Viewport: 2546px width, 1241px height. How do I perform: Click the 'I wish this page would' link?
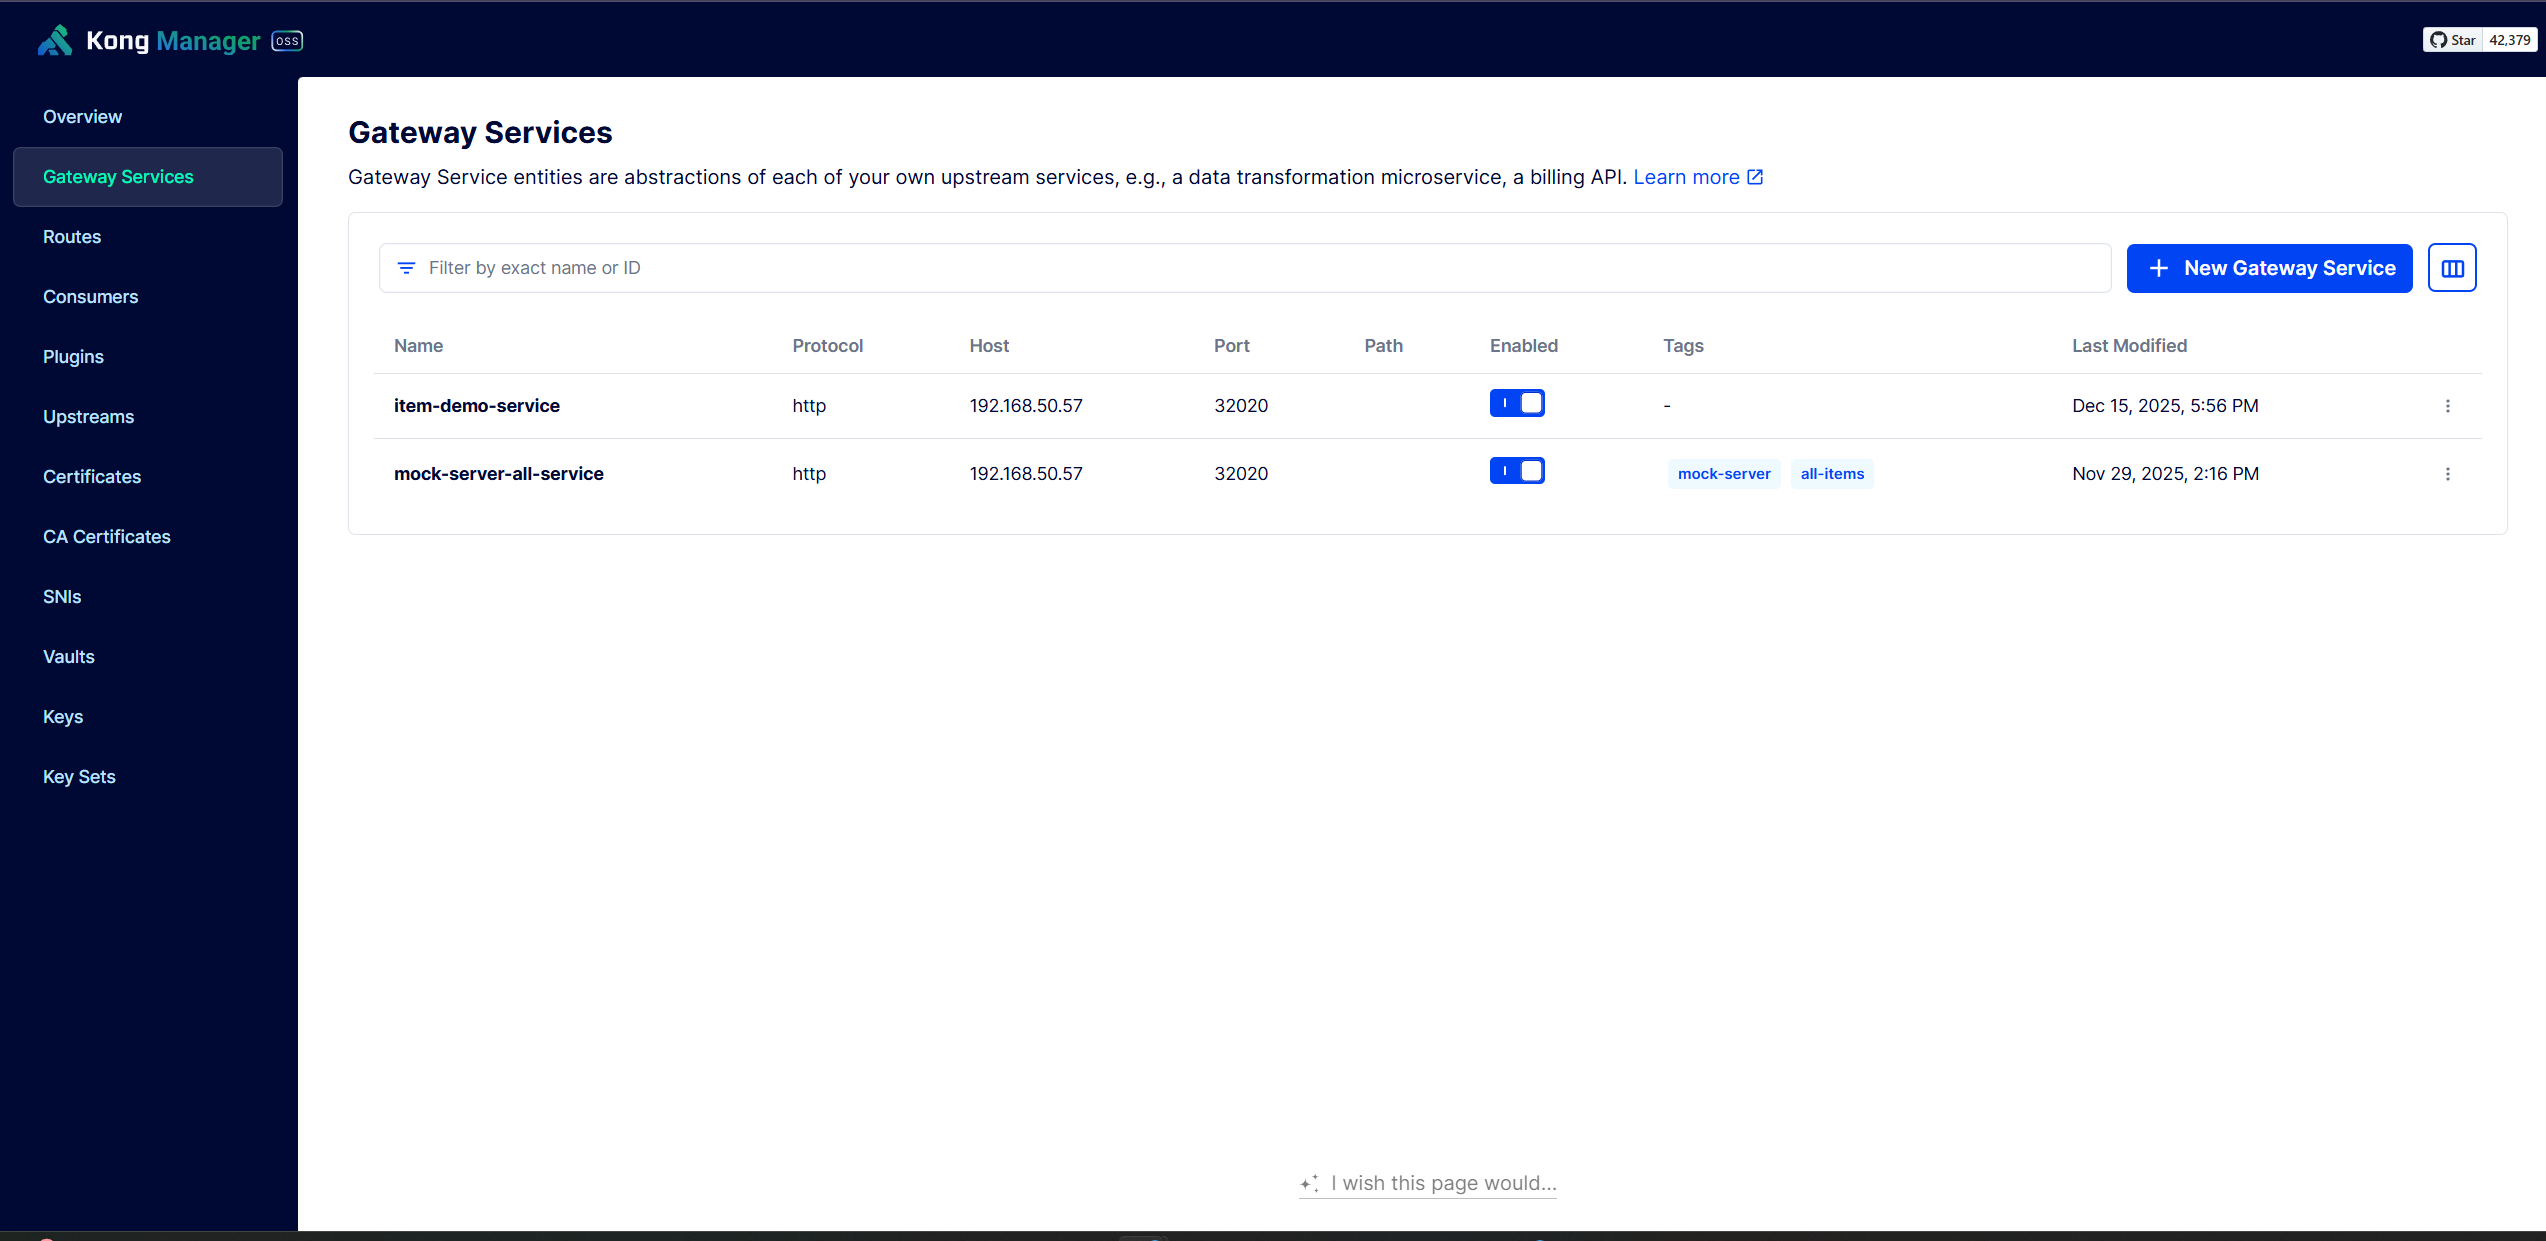coord(1443,1184)
